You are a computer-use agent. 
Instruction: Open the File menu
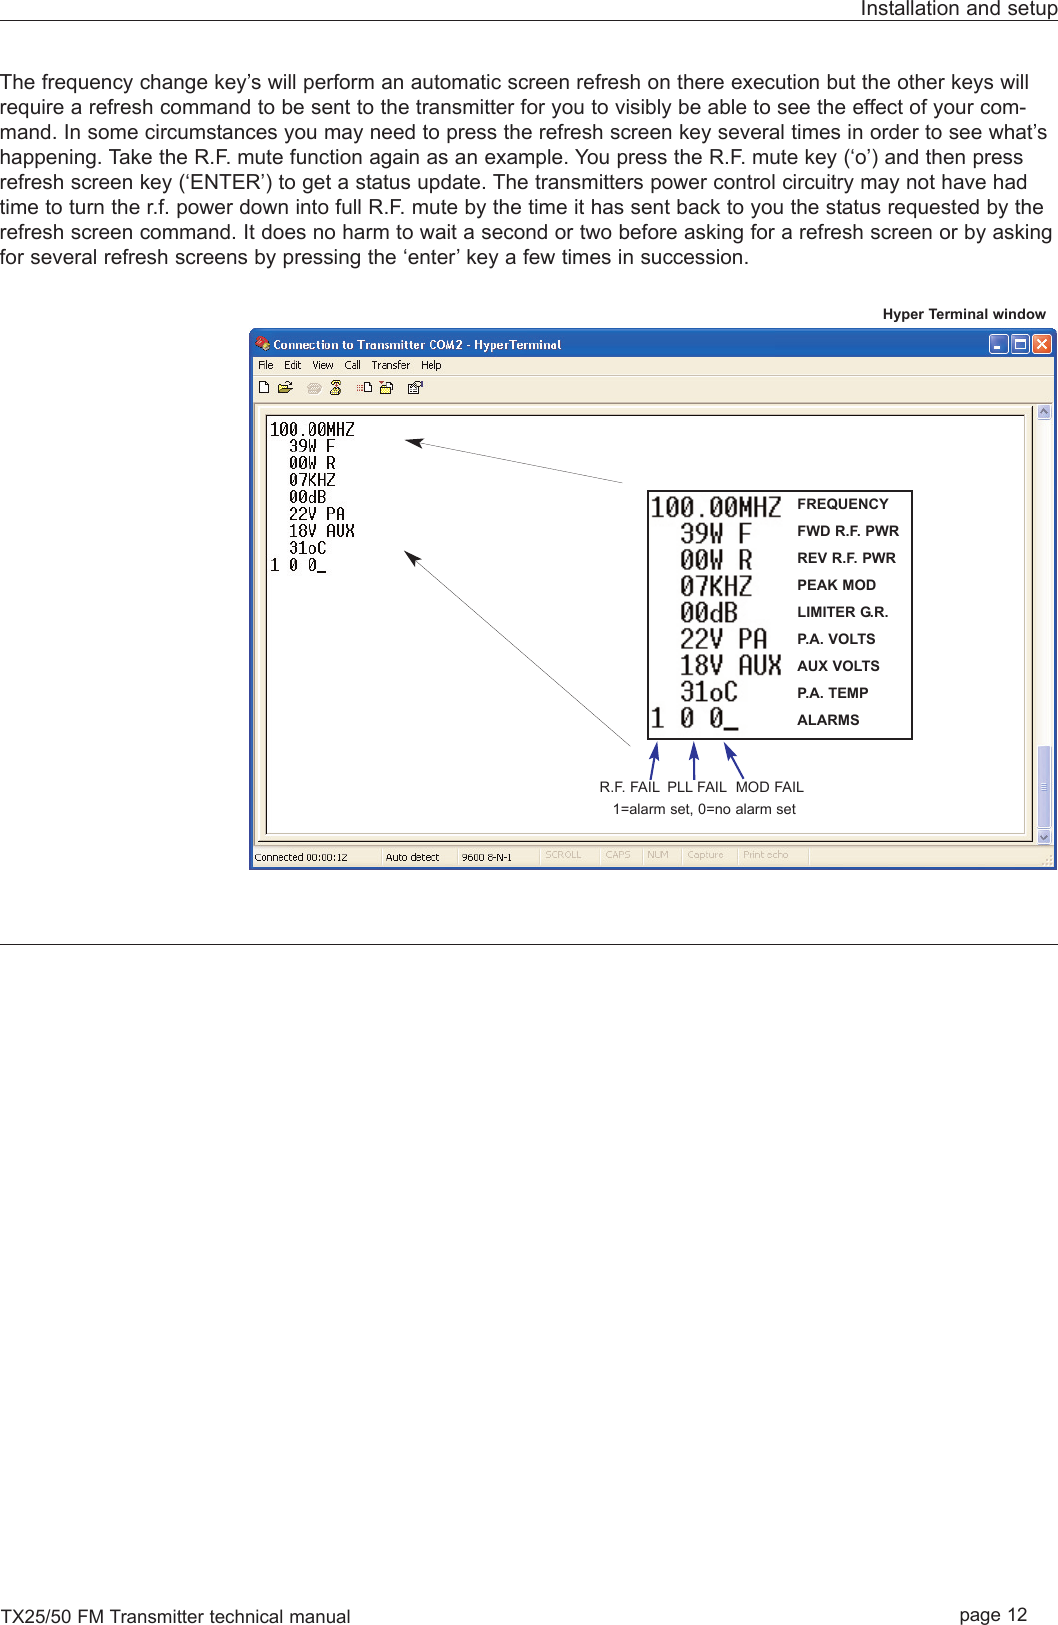point(266,365)
